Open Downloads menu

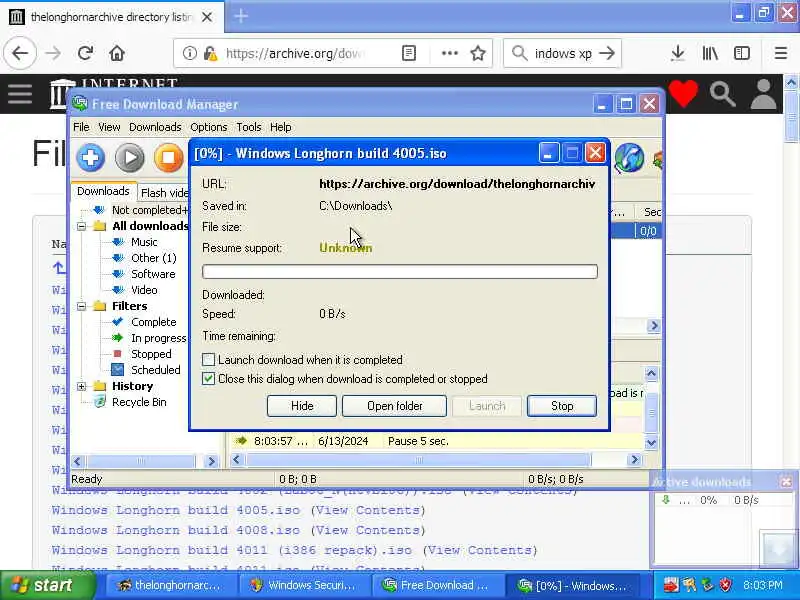[x=155, y=127]
